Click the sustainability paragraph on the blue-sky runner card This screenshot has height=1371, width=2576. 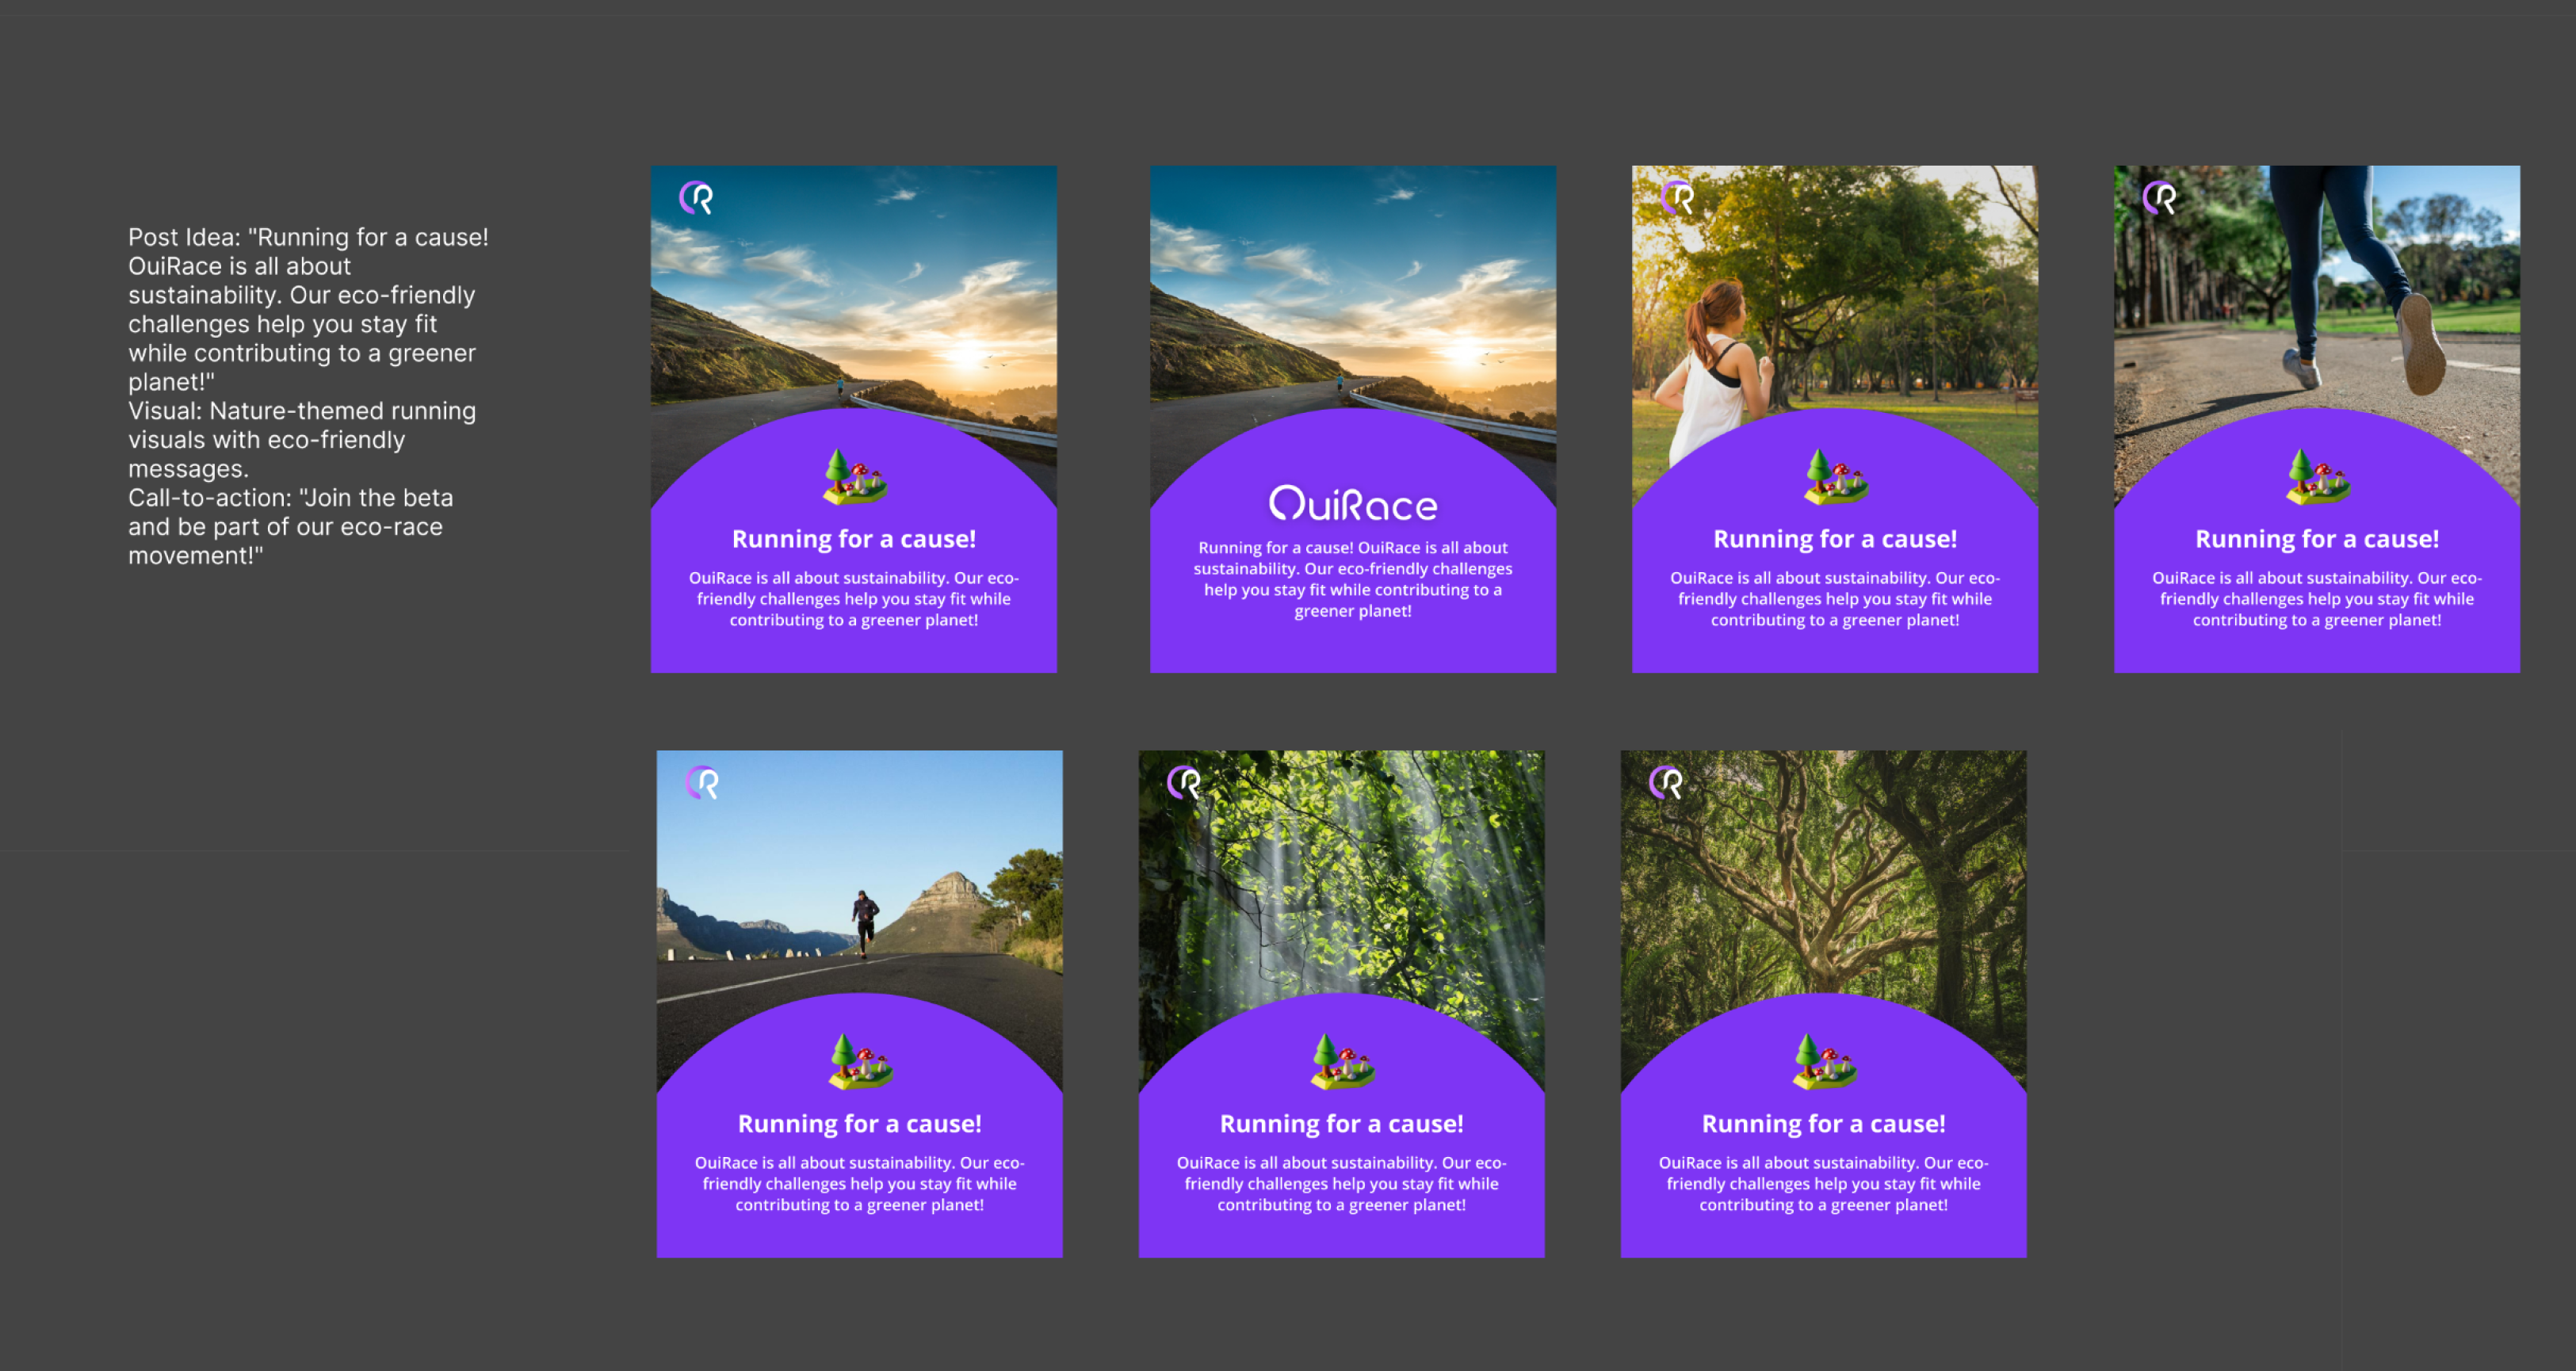(860, 1184)
